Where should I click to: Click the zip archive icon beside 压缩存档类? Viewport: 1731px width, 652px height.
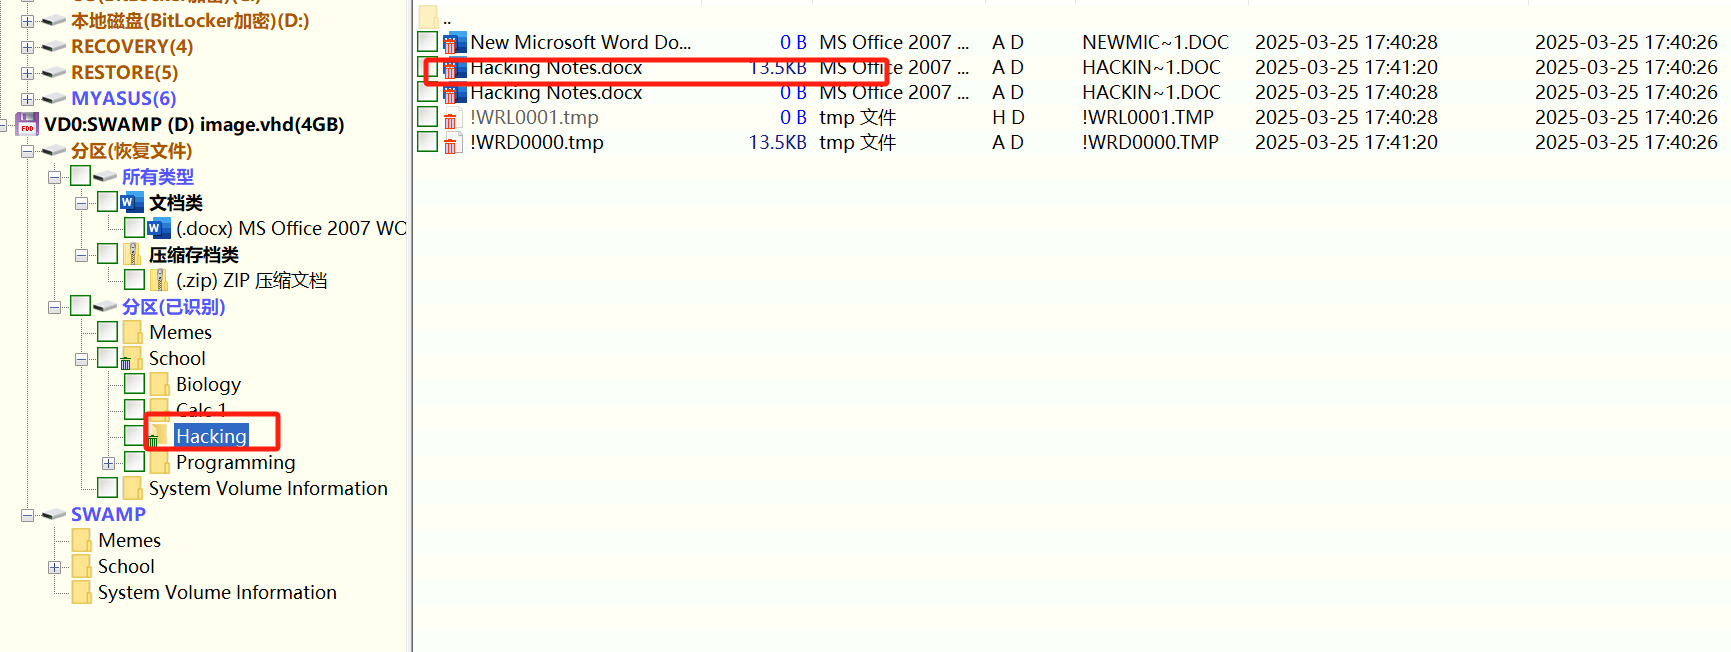point(133,254)
